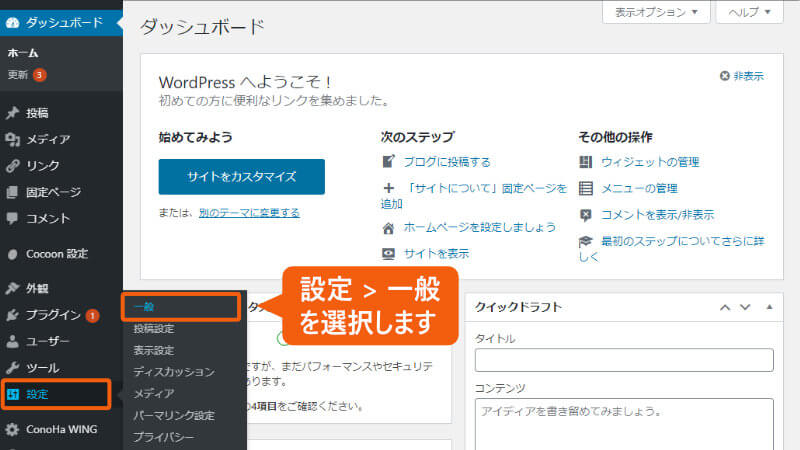Viewport: 800px width, 450px height.
Task: Click サイトをカスタマイズ button
Action: (x=242, y=177)
